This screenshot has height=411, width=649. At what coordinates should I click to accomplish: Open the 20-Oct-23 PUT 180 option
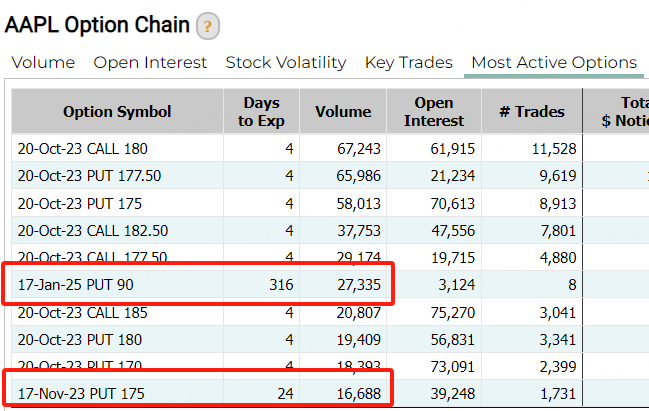(x=82, y=339)
